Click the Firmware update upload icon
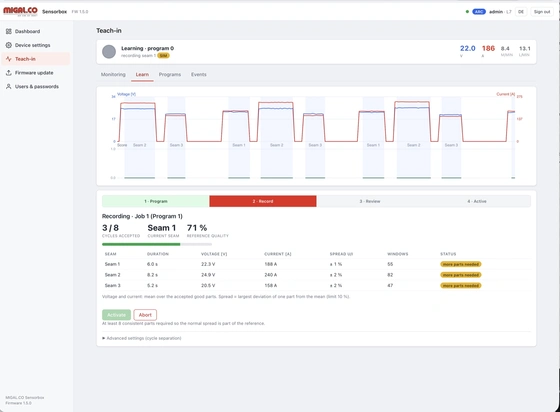The width and height of the screenshot is (560, 412). click(9, 73)
